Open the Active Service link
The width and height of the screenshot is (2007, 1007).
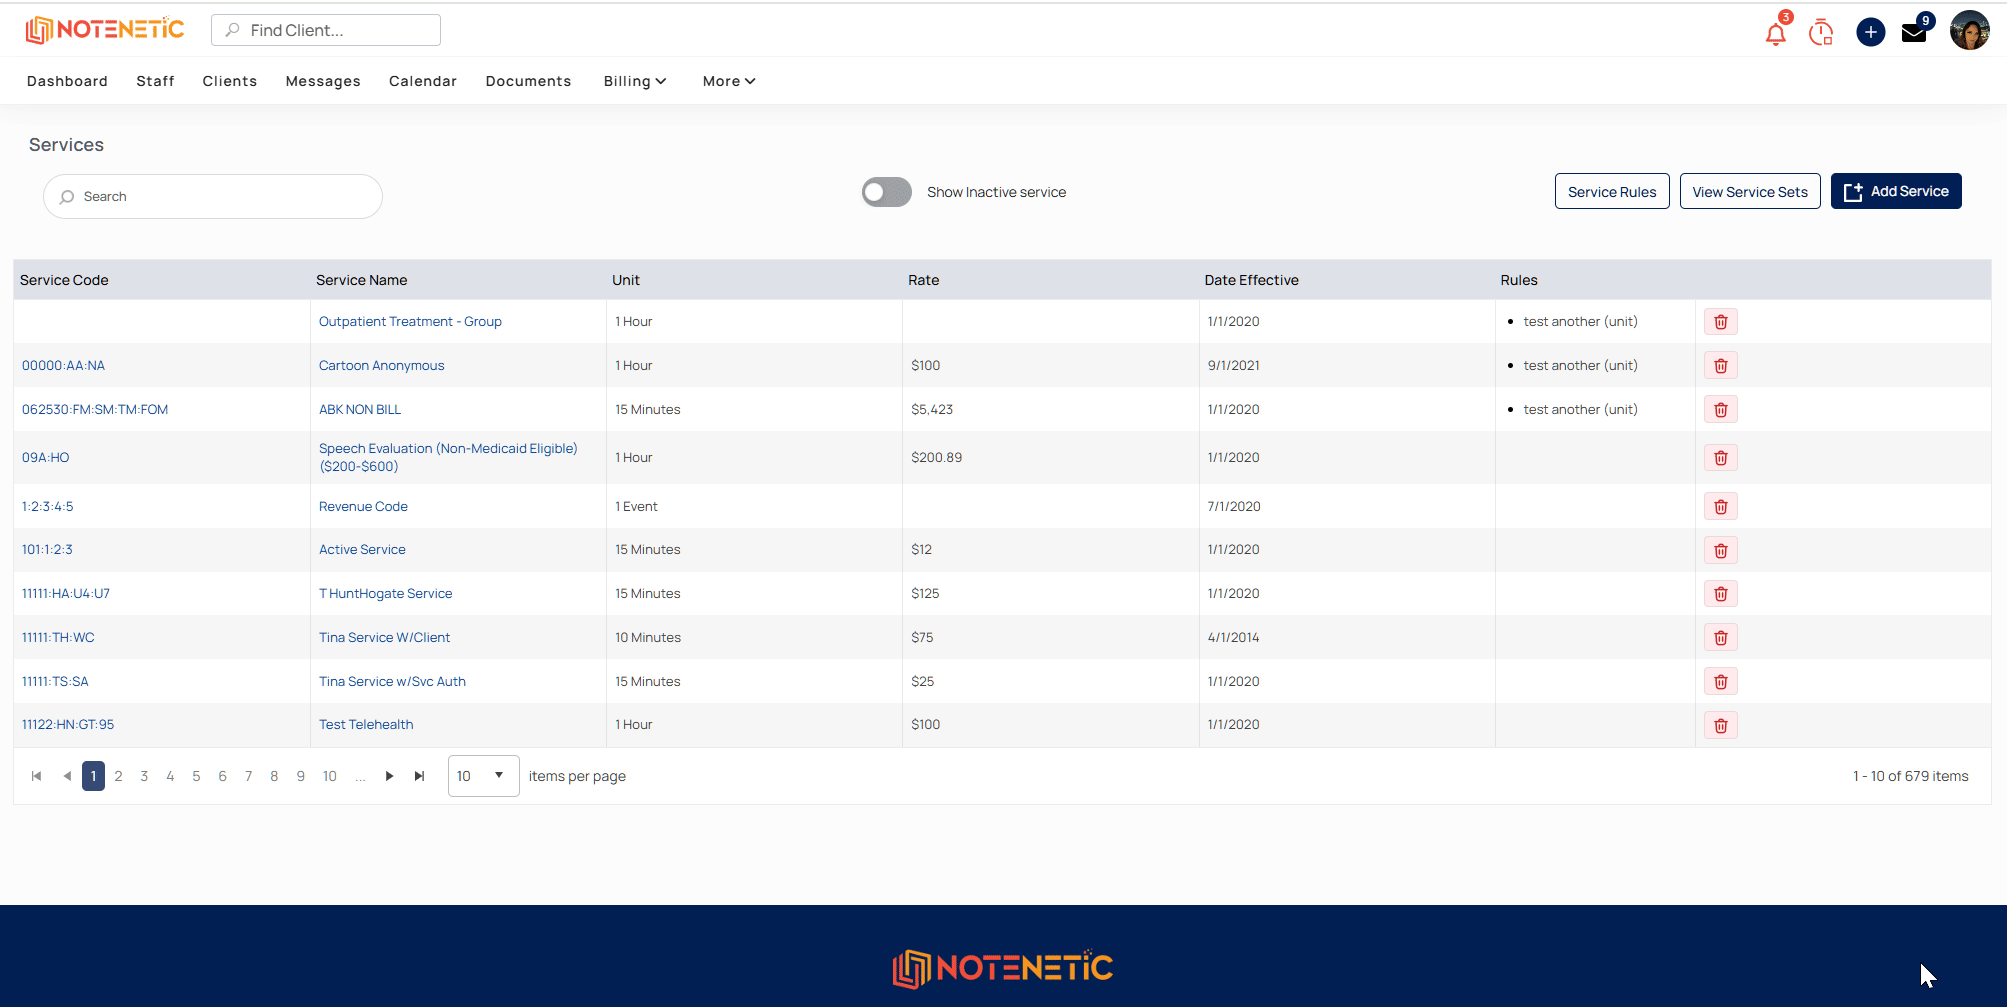[362, 550]
